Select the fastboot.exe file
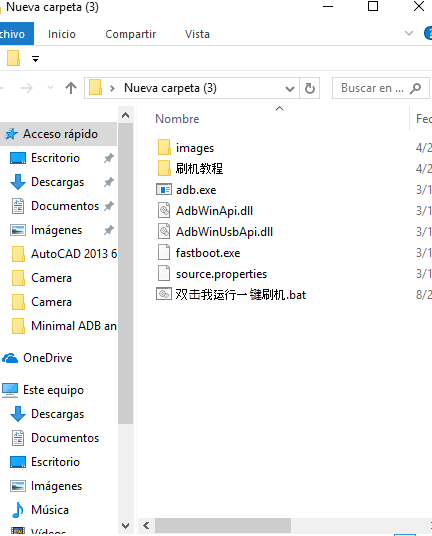Image resolution: width=432 pixels, height=536 pixels. [208, 253]
